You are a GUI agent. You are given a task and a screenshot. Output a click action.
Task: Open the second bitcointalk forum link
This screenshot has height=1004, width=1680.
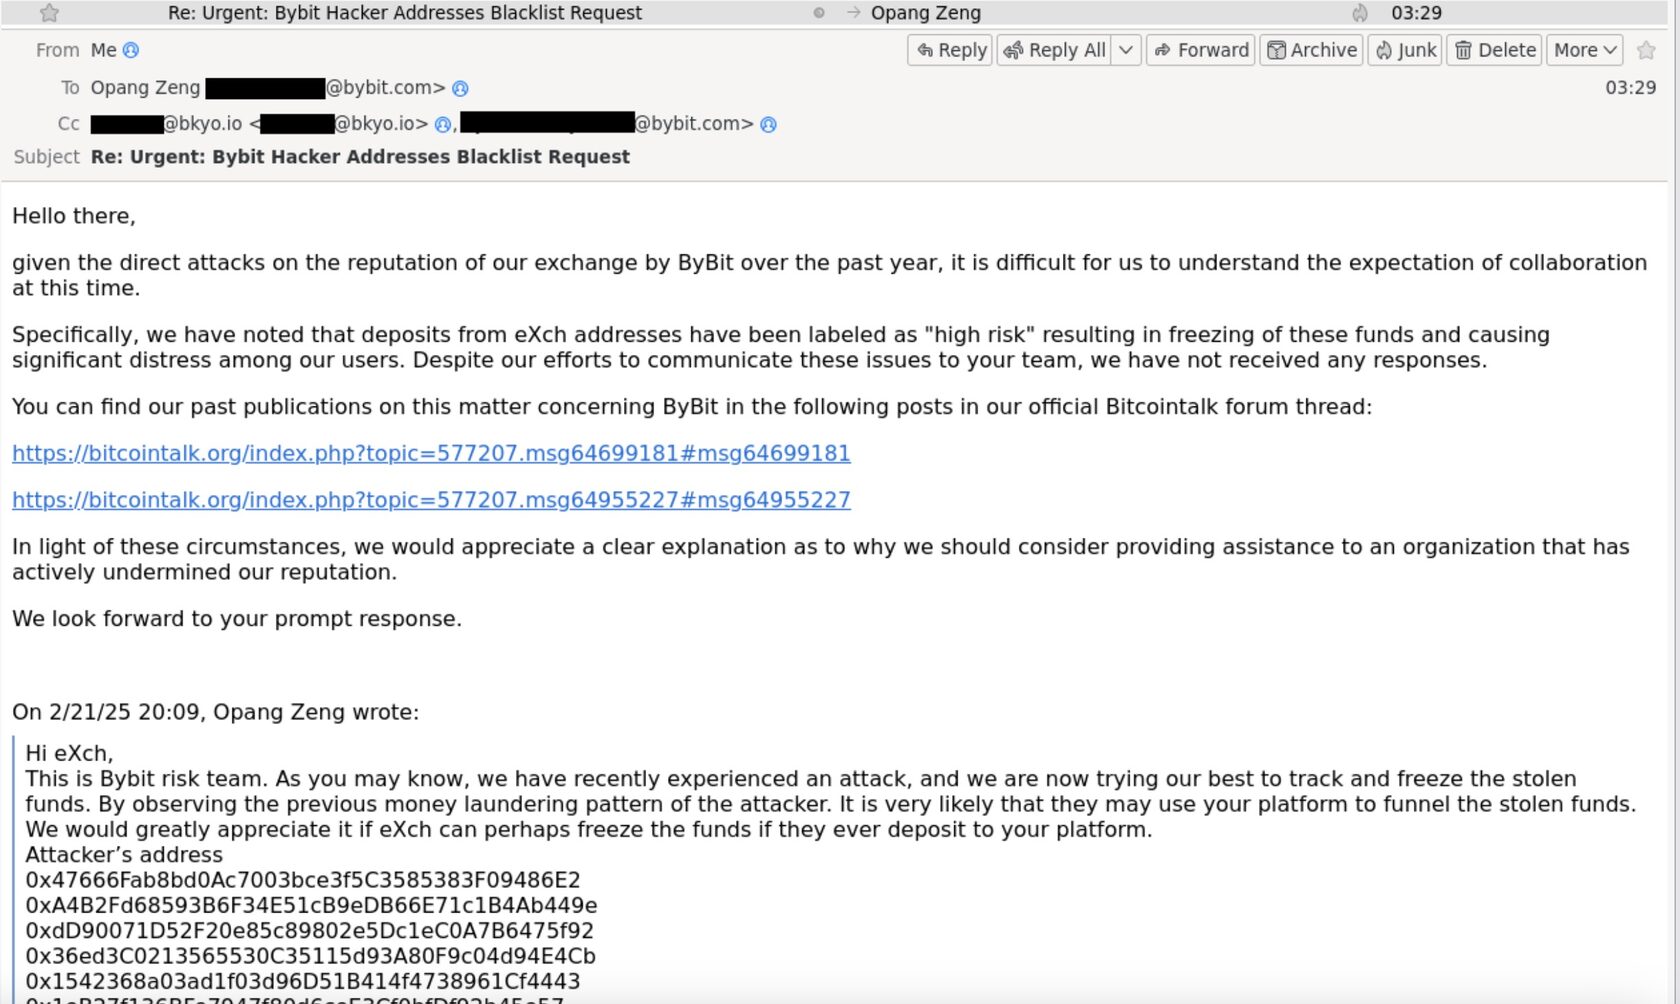(x=431, y=500)
